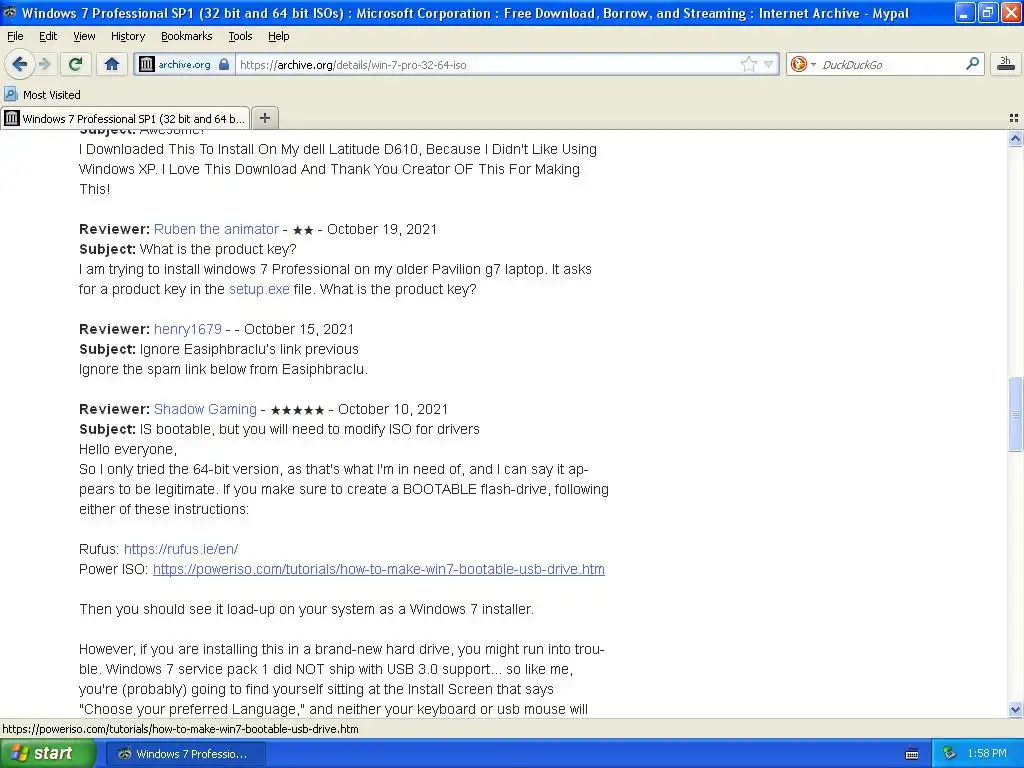Open the setup.exe link
This screenshot has width=1024, height=768.
[259, 289]
